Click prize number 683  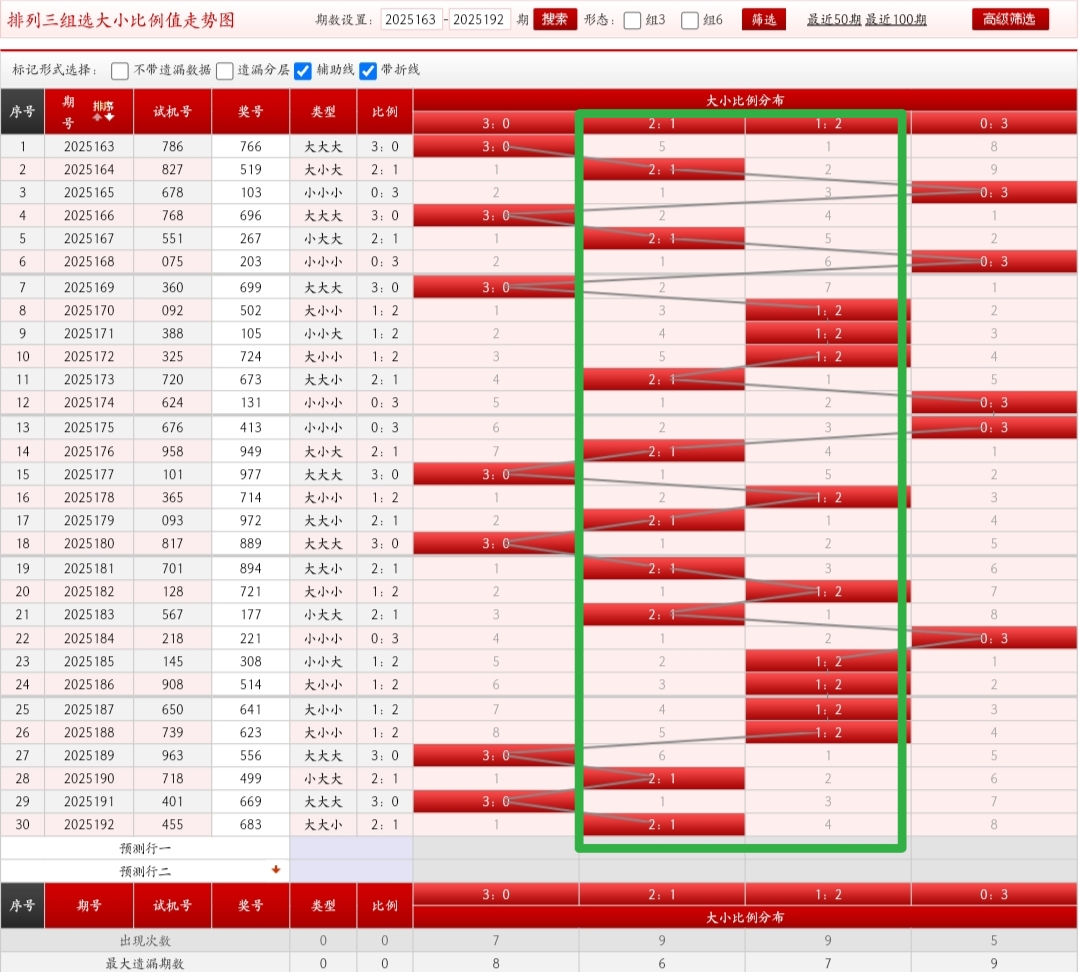click(251, 824)
